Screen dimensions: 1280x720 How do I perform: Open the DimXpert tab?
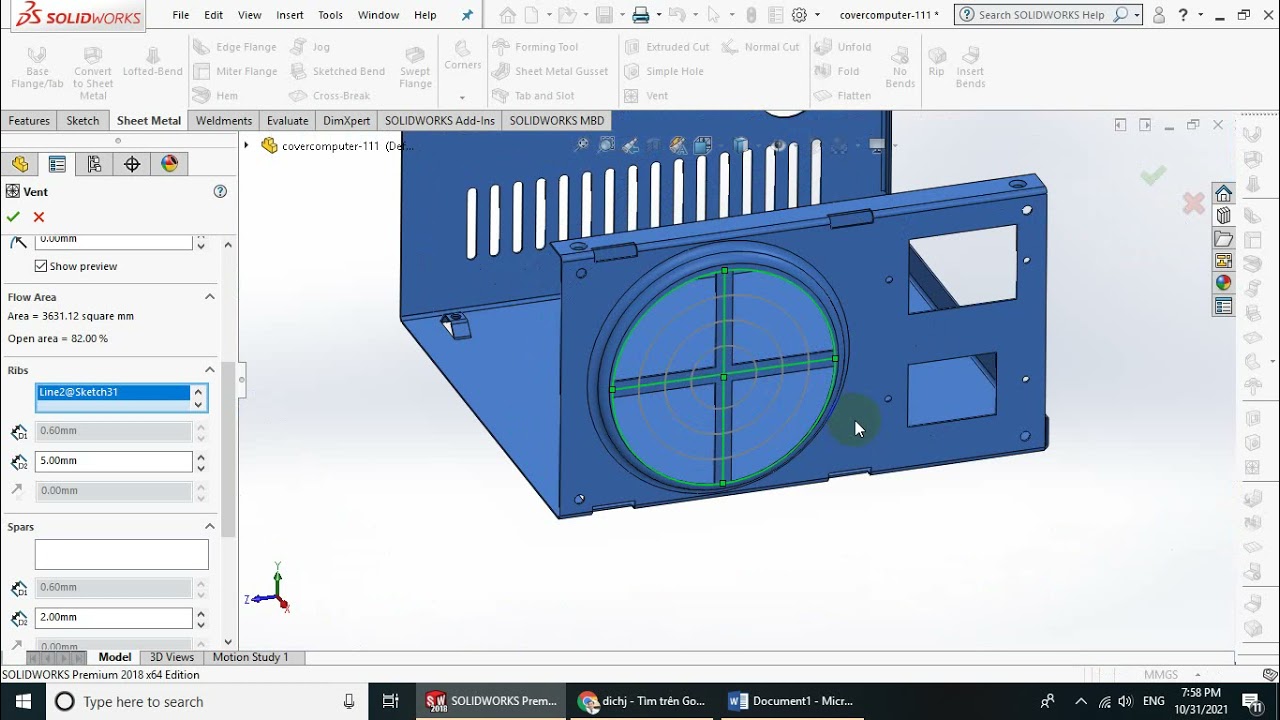click(x=347, y=120)
